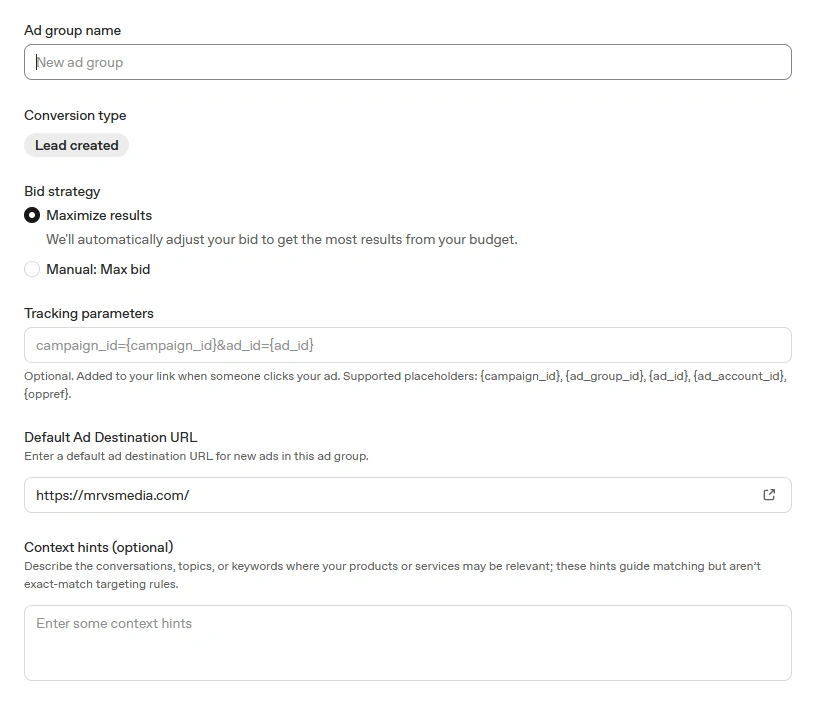Focus the context hints text area
This screenshot has height=718, width=817.
pos(408,643)
